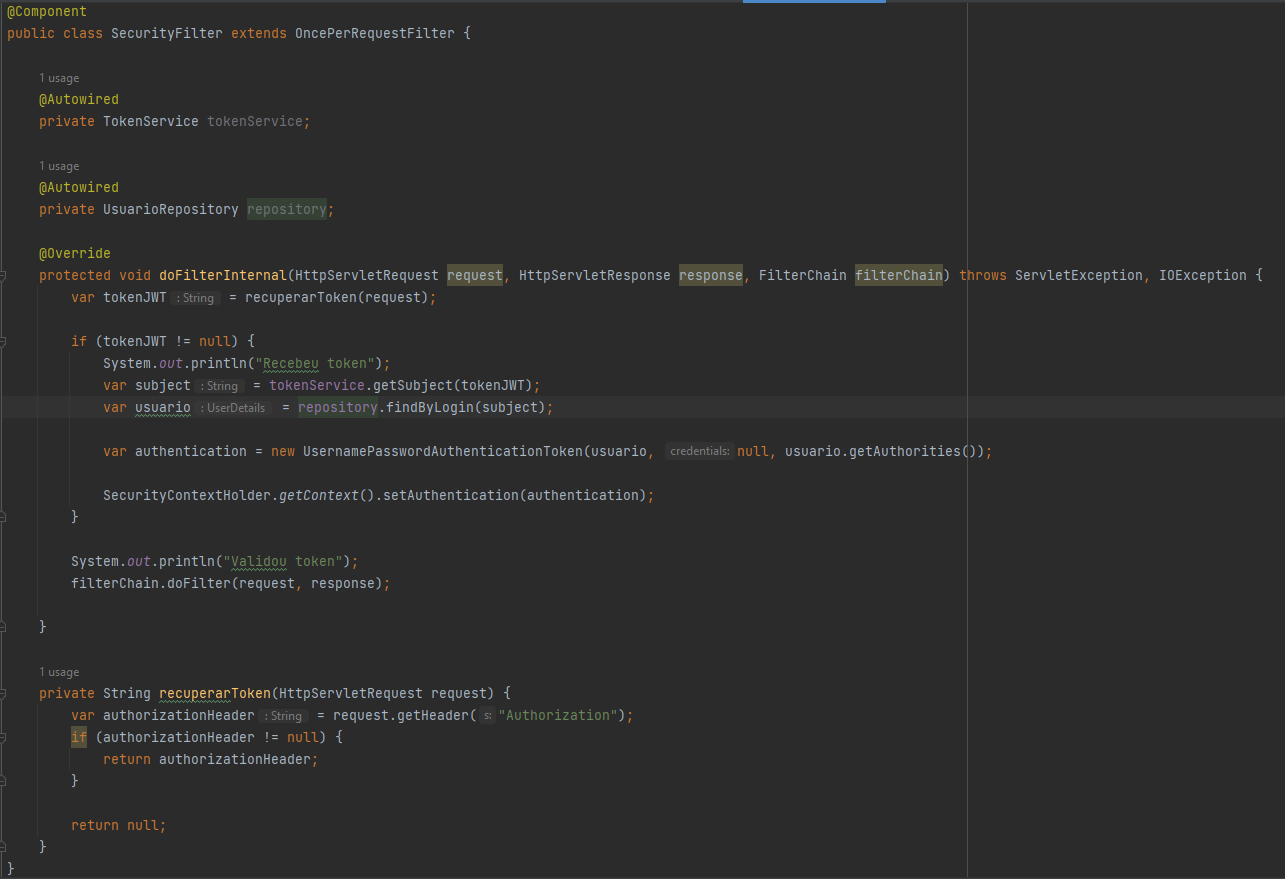Click IOException in throws clause
1285x879 pixels.
click(1203, 275)
